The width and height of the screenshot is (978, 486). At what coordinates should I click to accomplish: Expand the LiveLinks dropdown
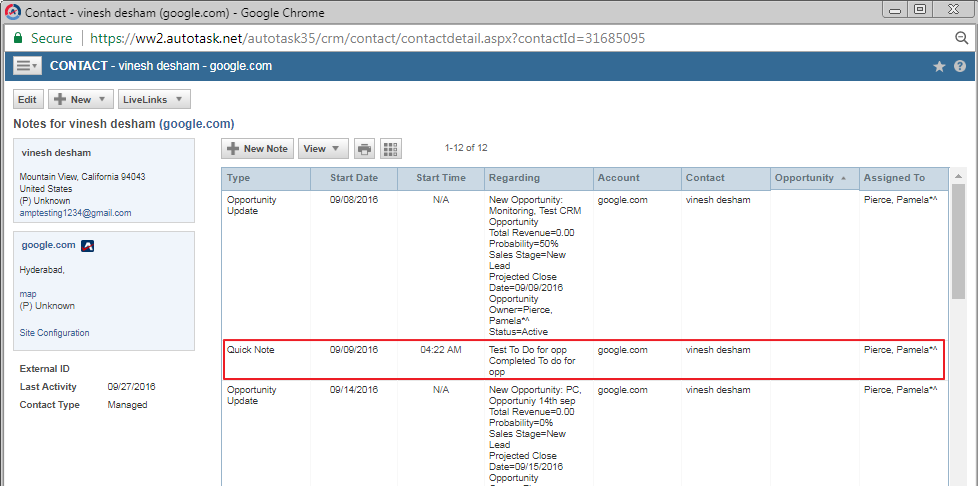(154, 99)
